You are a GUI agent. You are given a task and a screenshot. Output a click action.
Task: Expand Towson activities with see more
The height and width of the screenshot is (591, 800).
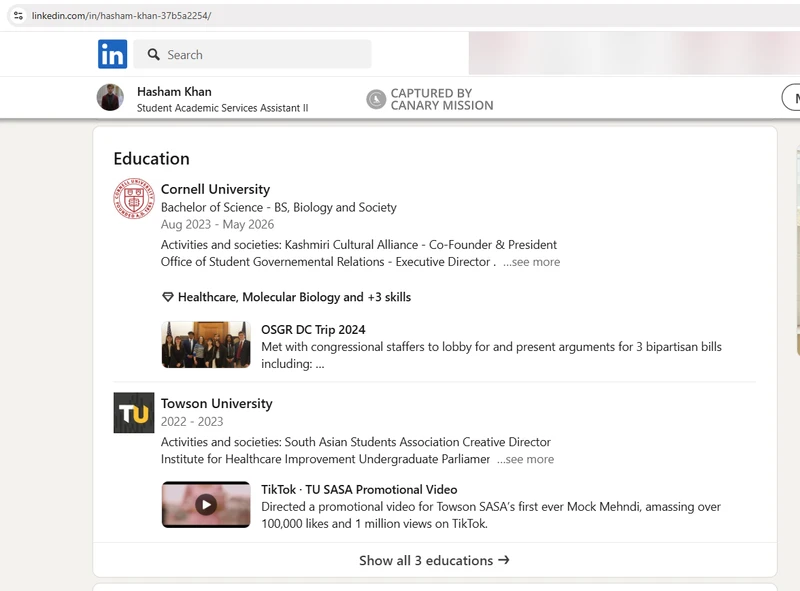pos(526,459)
